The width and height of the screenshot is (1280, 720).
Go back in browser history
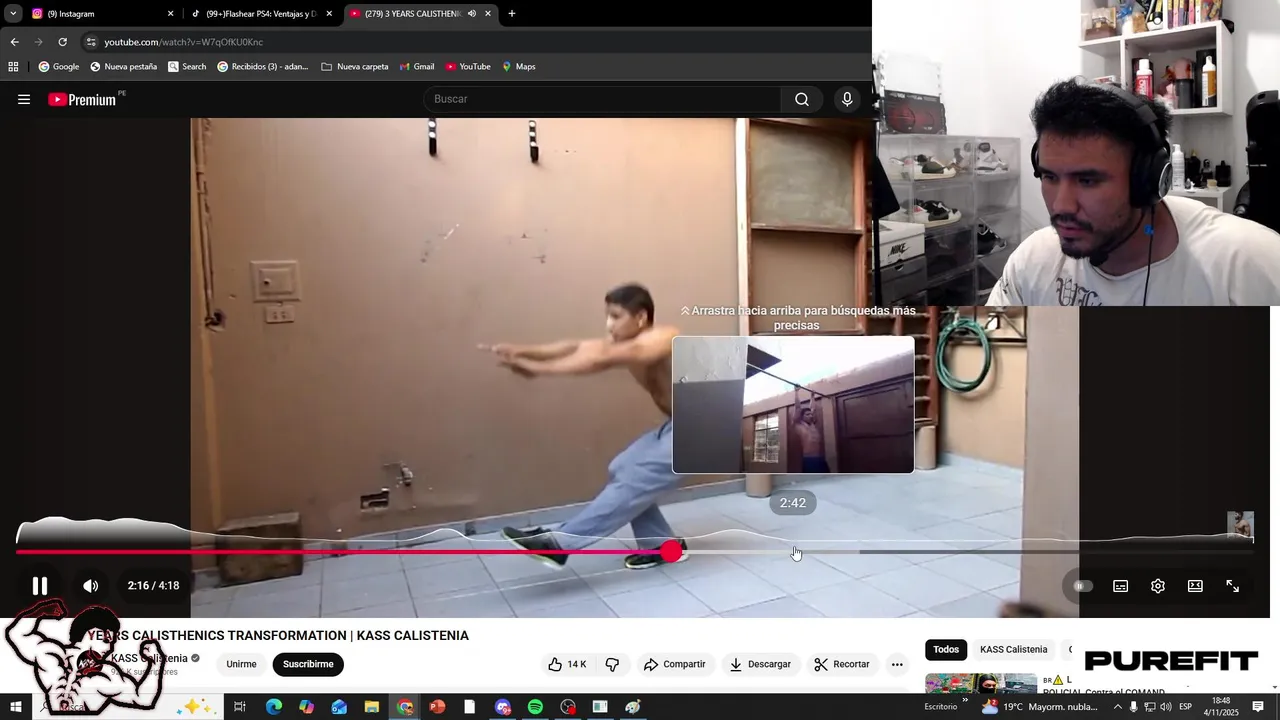15,42
